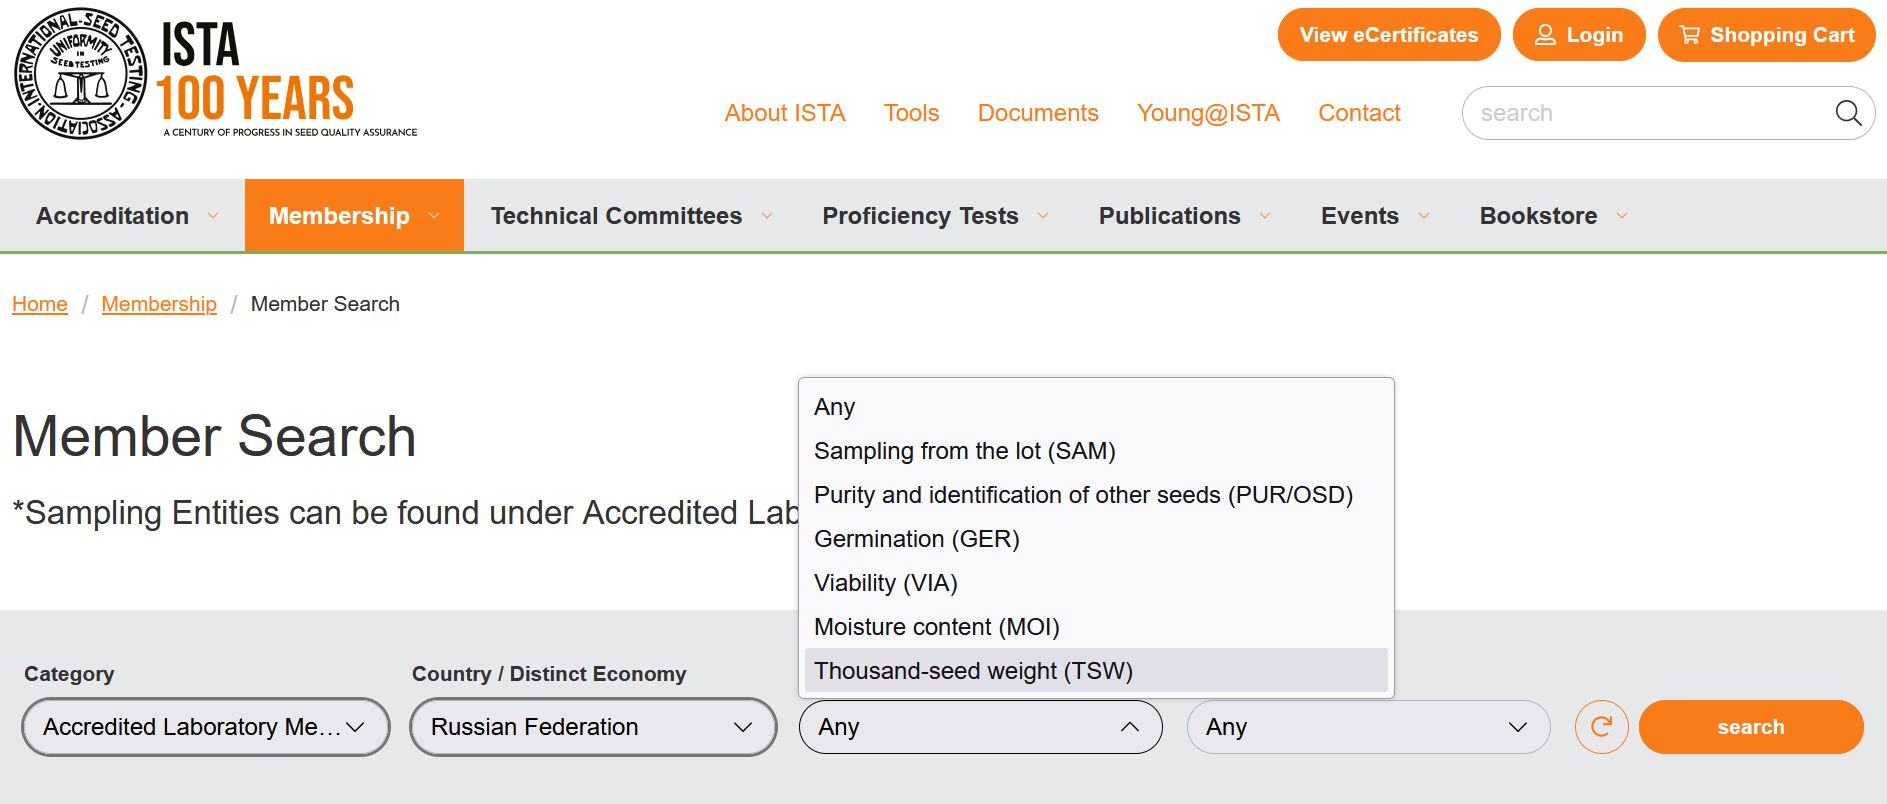Open the Category dropdown

[205, 727]
